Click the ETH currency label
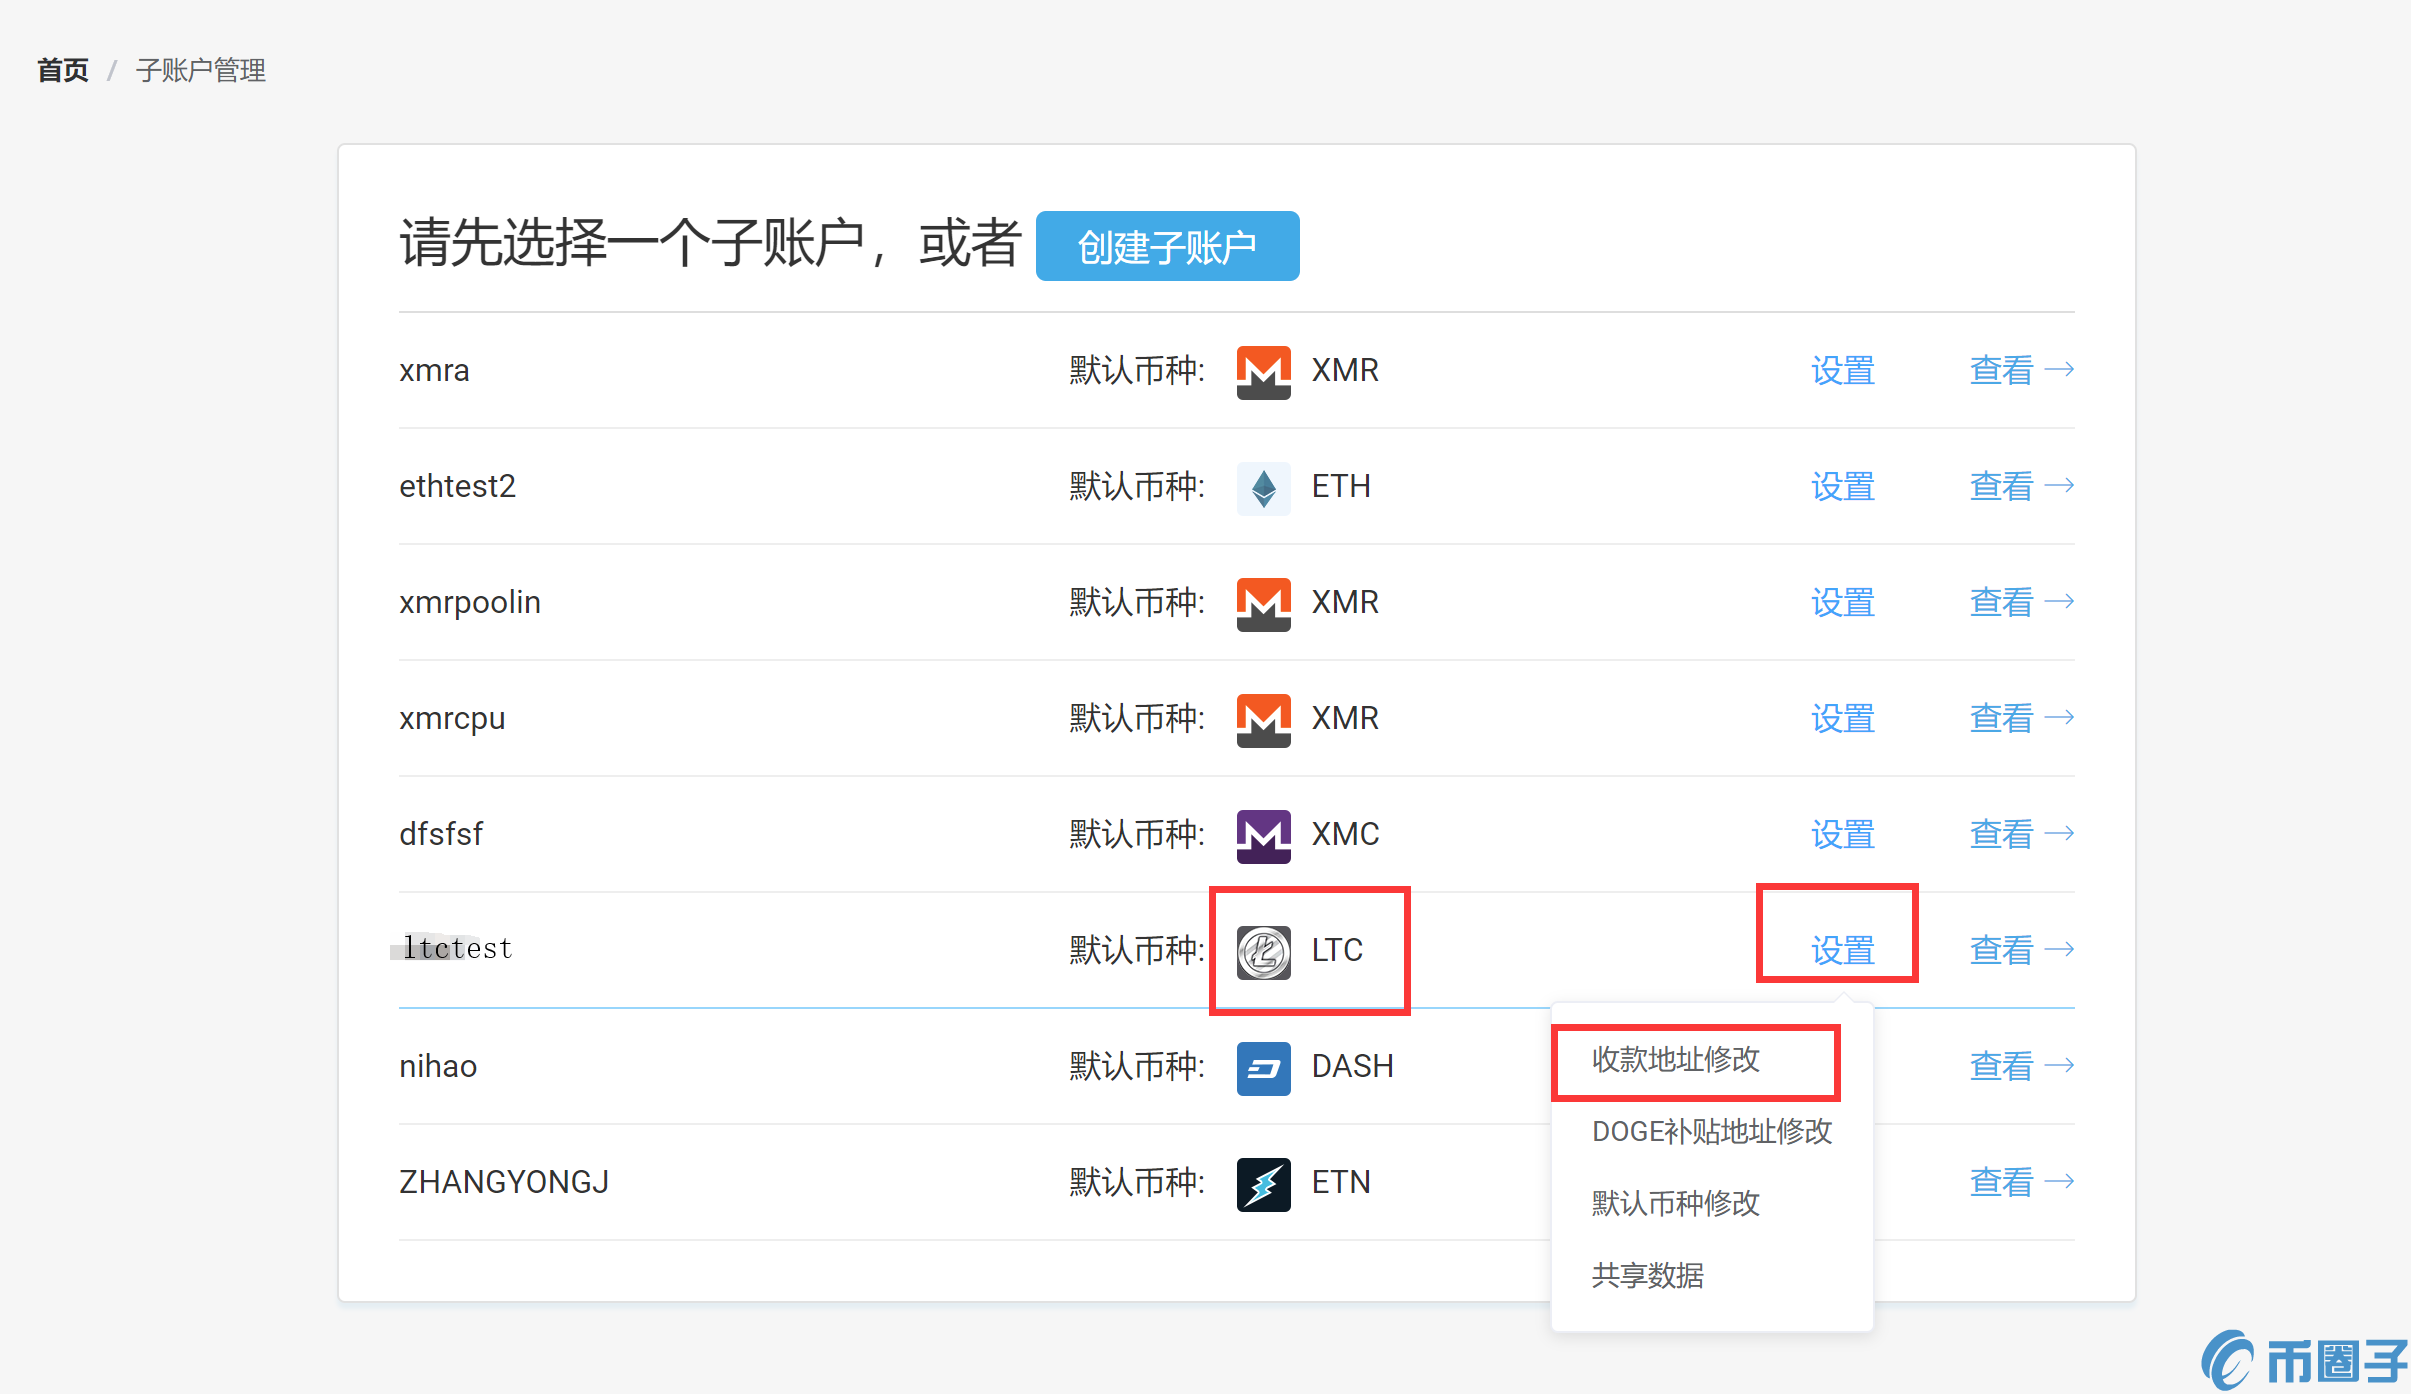The image size is (2411, 1394). point(1341,487)
